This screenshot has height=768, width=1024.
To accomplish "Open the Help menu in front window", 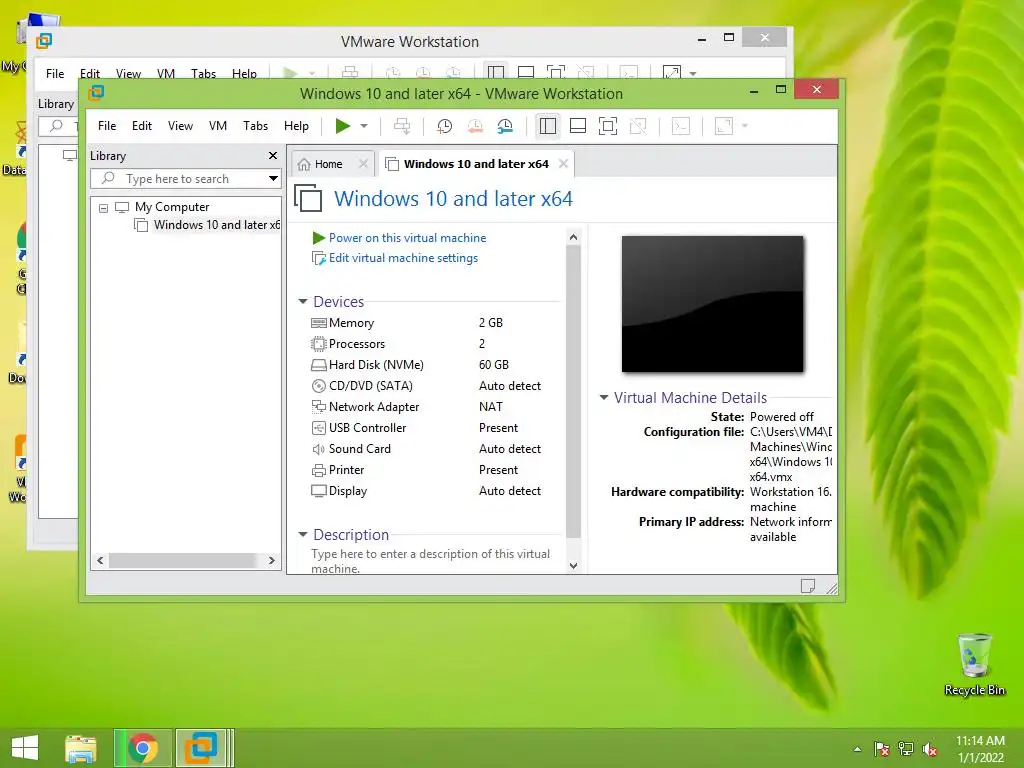I will click(x=296, y=126).
